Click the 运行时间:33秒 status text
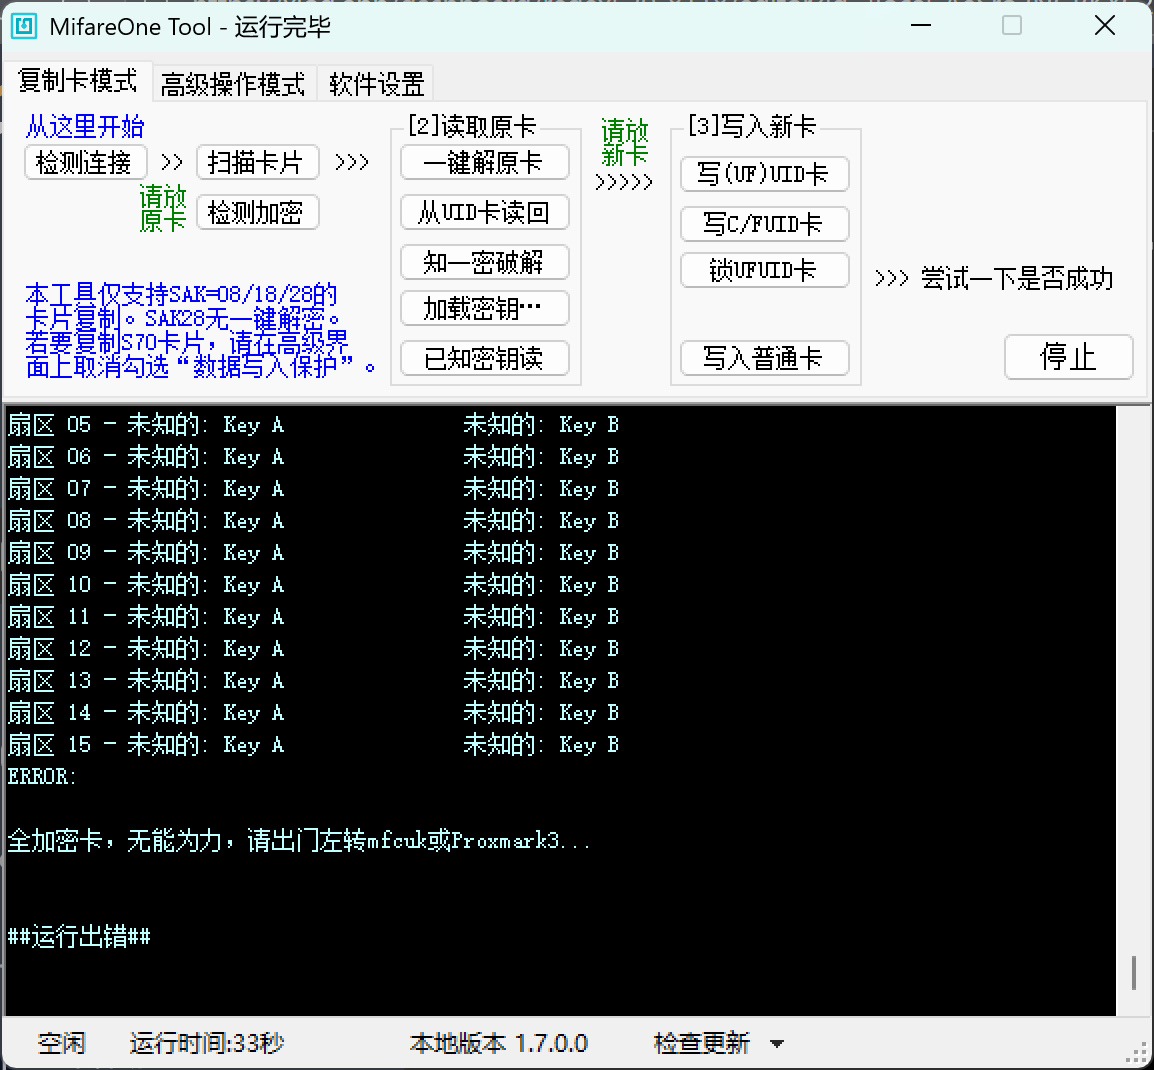The image size is (1154, 1070). tap(207, 1043)
